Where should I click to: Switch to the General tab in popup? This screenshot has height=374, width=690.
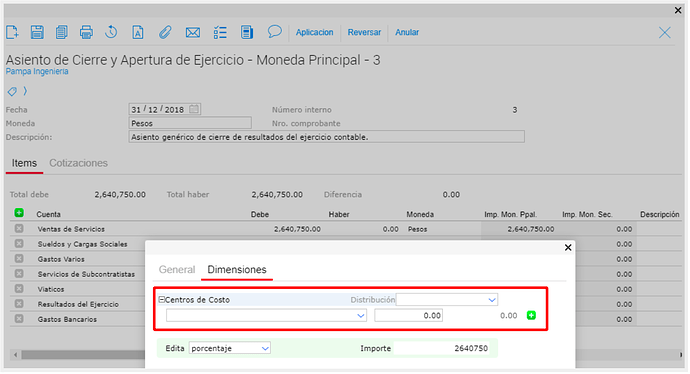177,269
